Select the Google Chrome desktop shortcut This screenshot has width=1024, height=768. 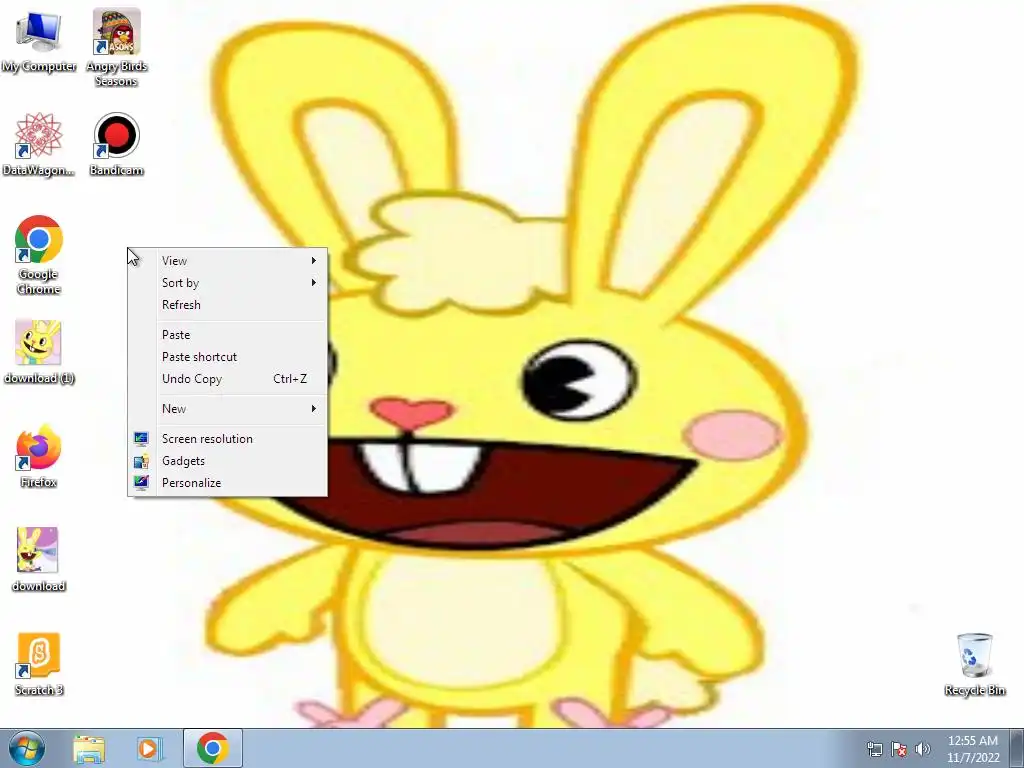pos(39,255)
